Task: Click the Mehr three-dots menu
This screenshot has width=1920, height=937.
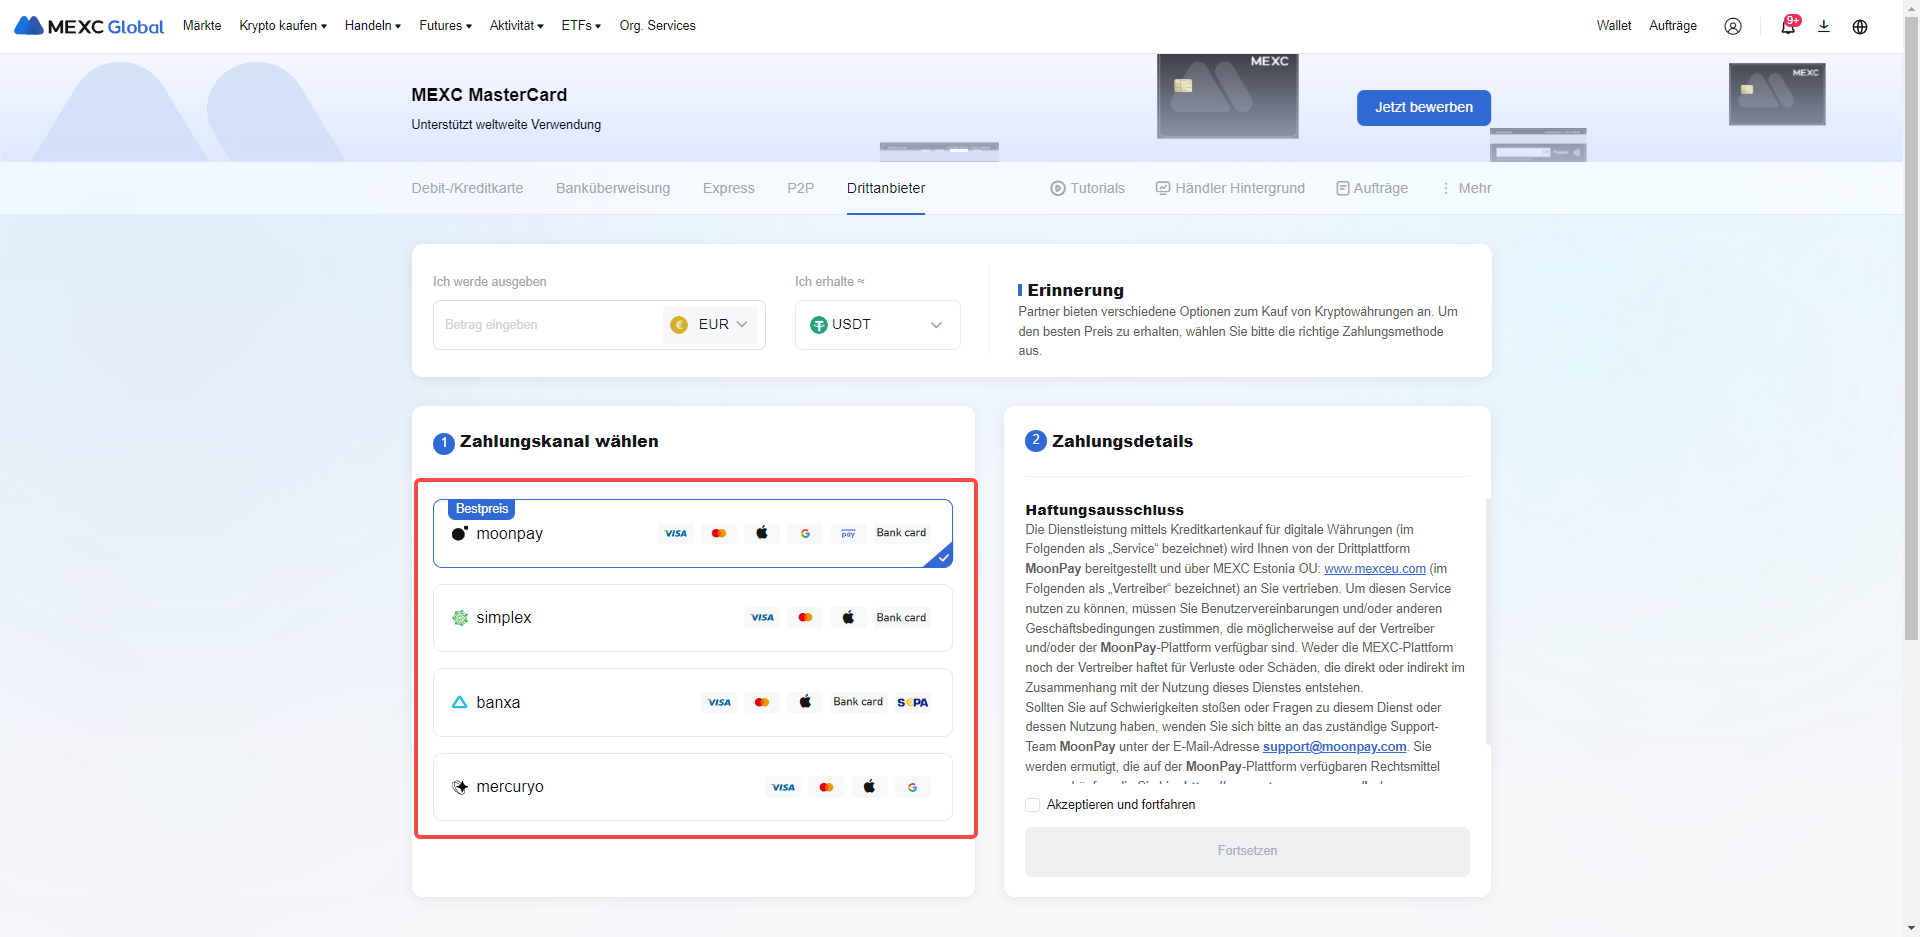Action: pyautogui.click(x=1466, y=188)
